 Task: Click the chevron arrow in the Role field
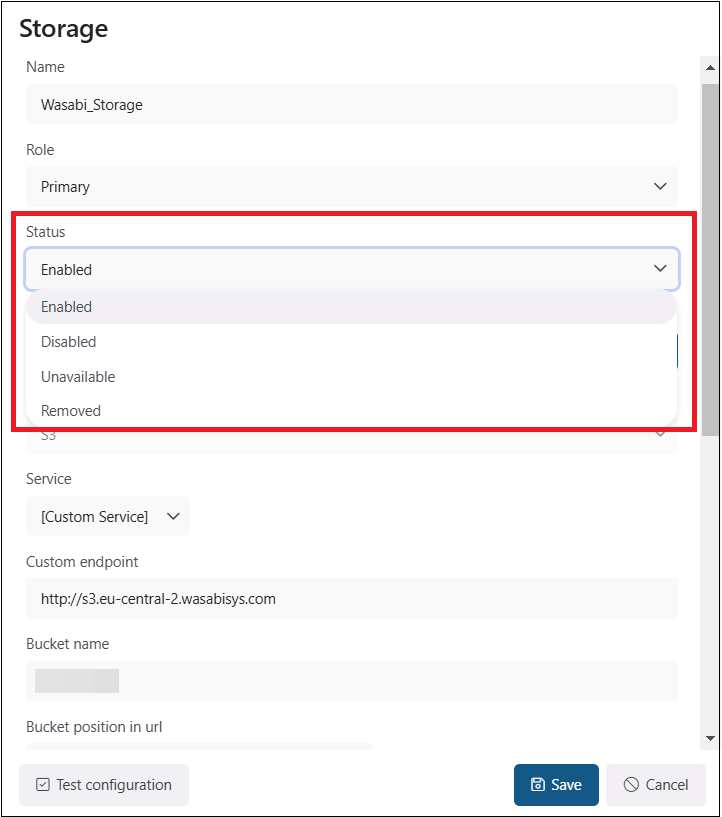660,187
